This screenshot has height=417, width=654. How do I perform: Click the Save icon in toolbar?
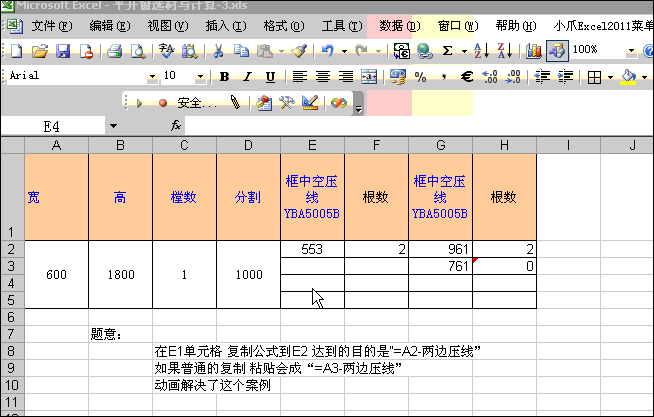point(62,50)
